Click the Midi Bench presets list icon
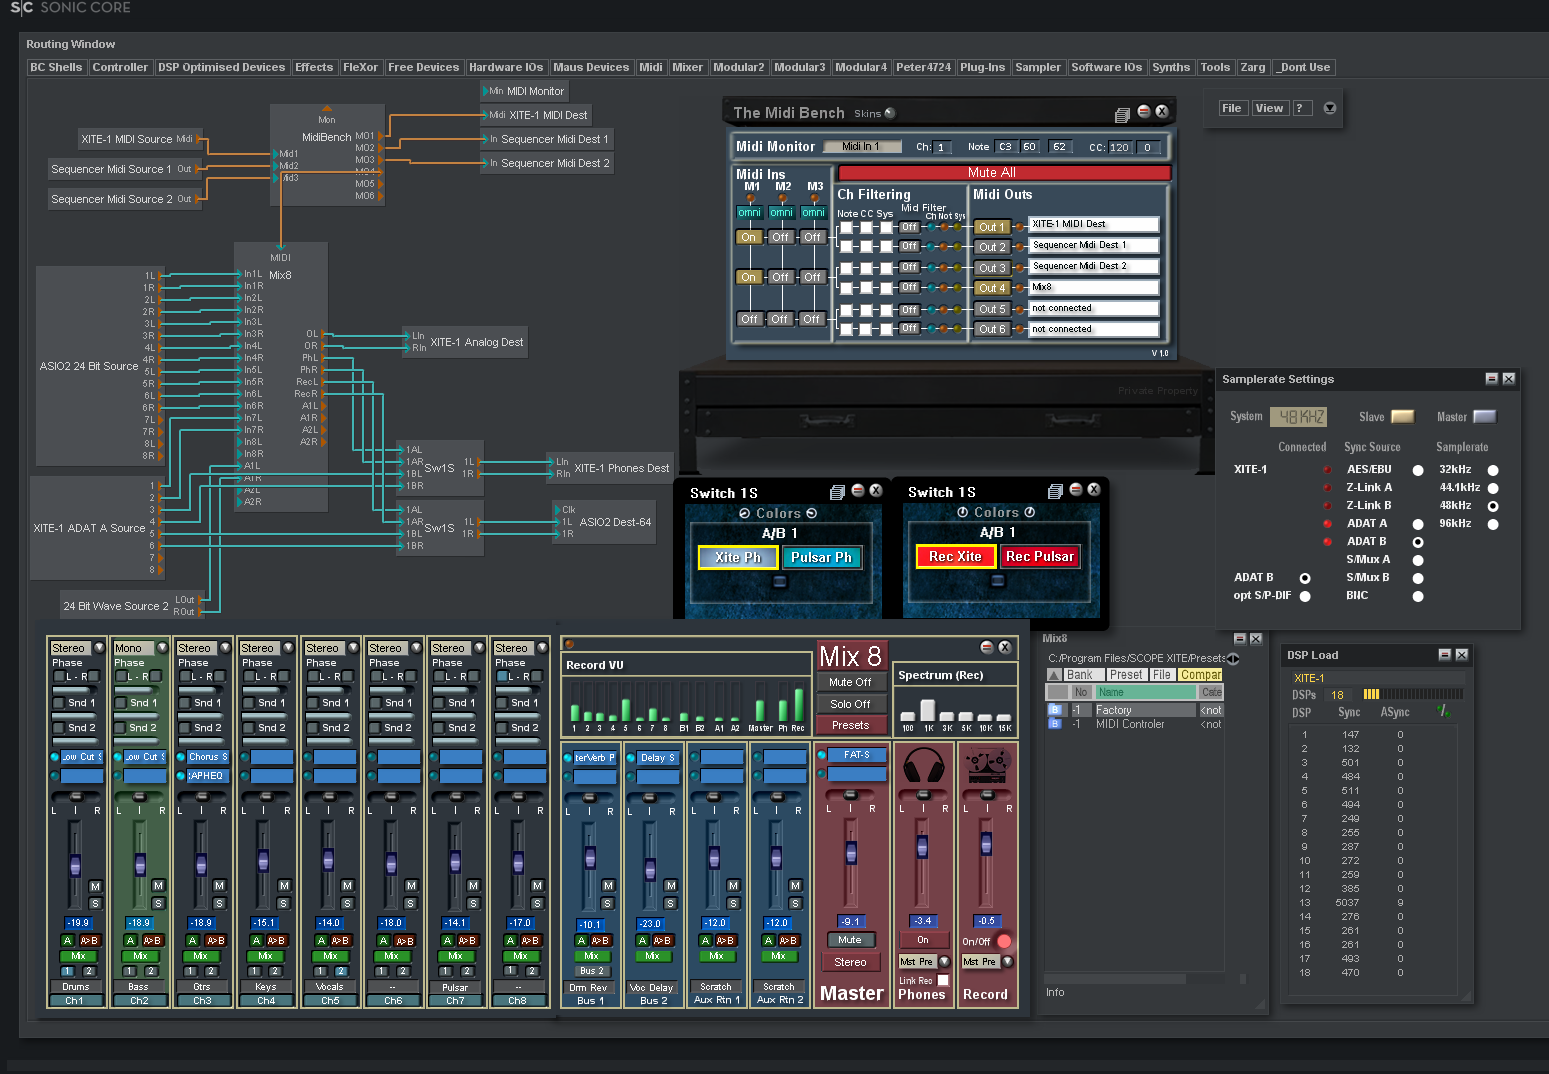The image size is (1549, 1074). 1122,114
